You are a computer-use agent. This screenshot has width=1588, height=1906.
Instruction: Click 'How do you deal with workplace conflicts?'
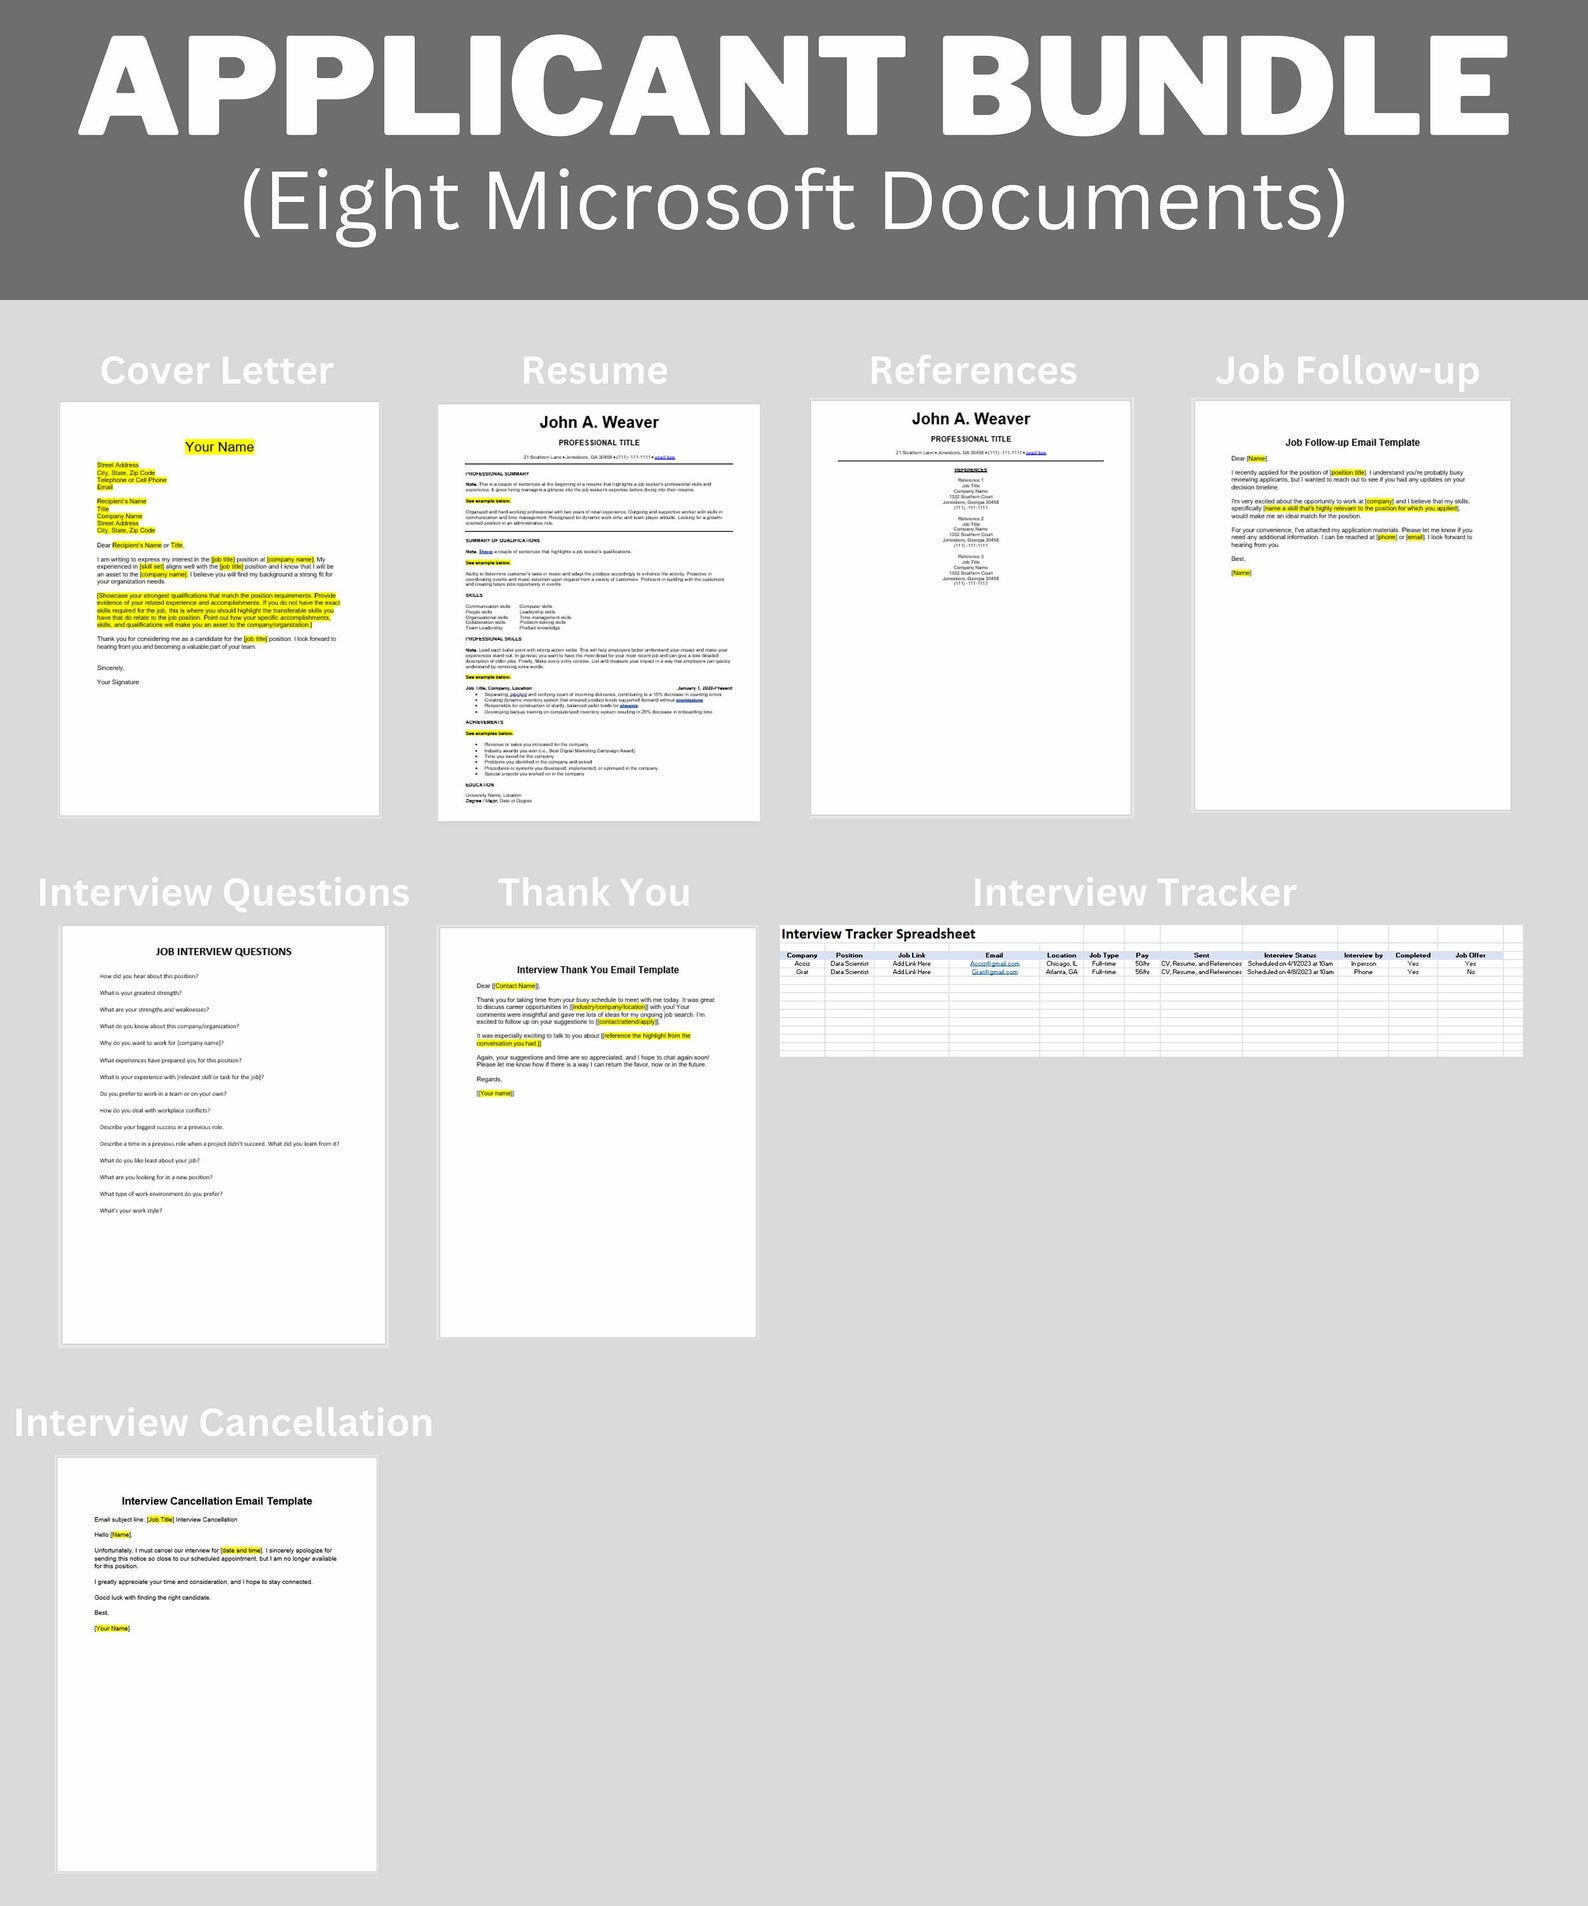[x=155, y=1110]
